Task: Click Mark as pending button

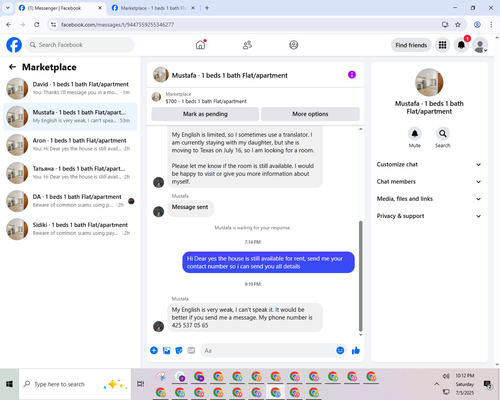Action: [x=205, y=114]
